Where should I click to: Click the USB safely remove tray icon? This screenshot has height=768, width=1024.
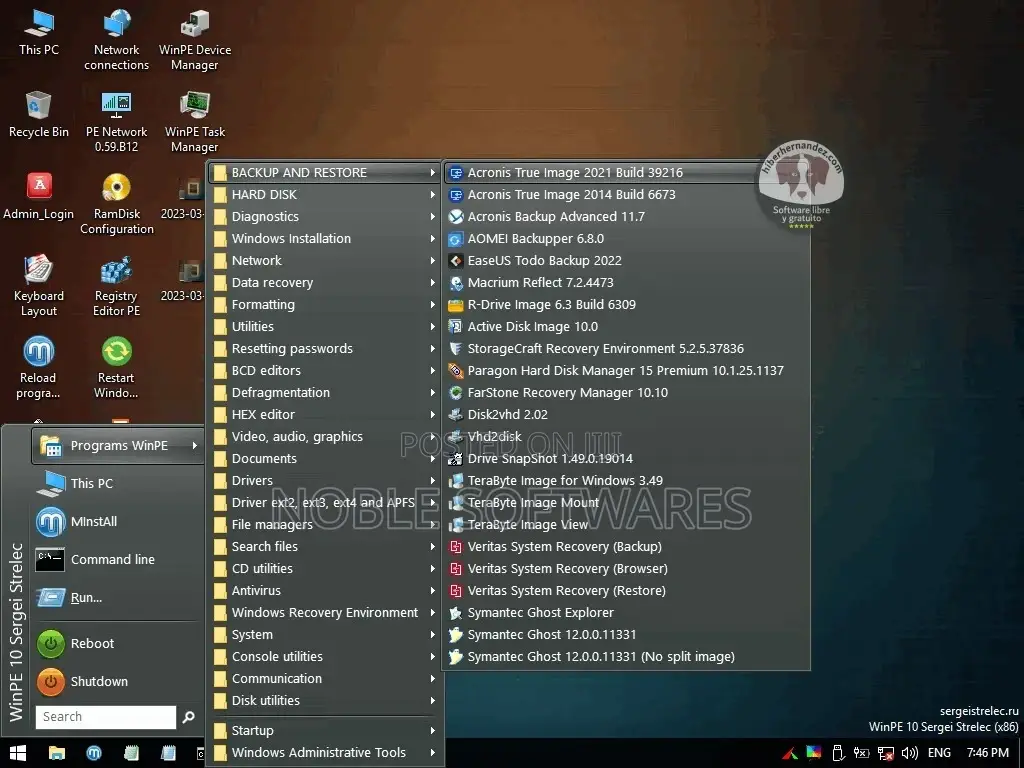(x=838, y=753)
